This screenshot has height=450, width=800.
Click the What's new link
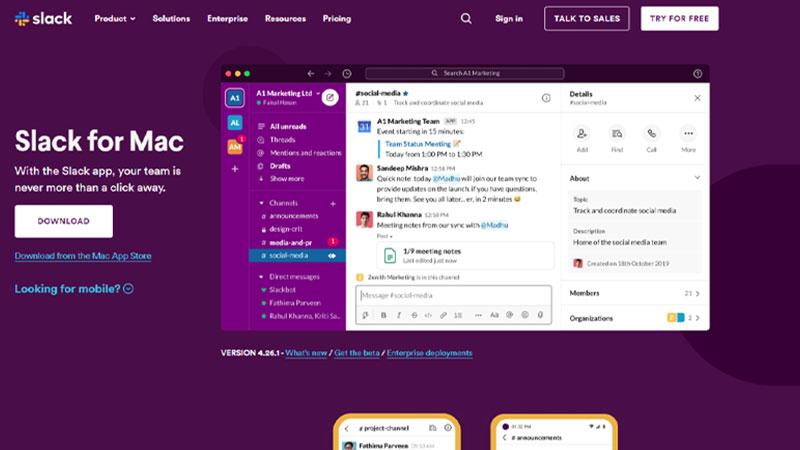[x=306, y=353]
